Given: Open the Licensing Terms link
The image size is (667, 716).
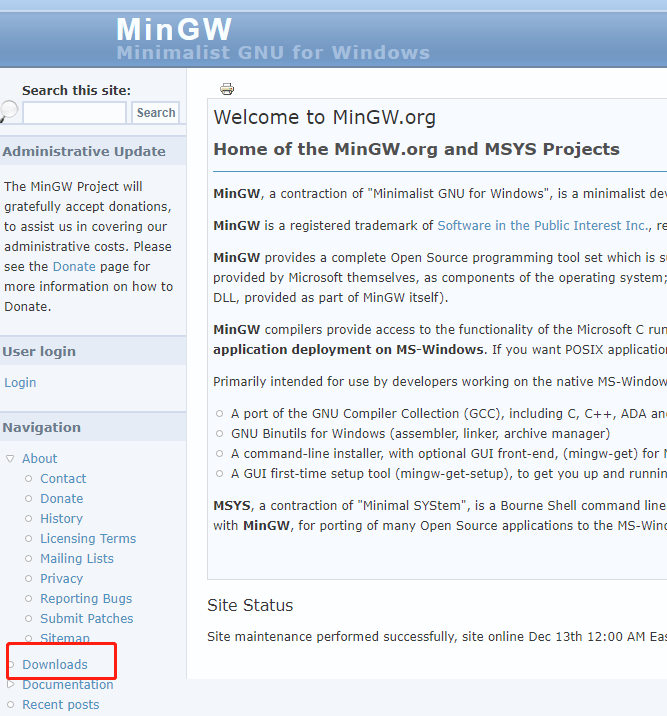Looking at the screenshot, I should [88, 538].
